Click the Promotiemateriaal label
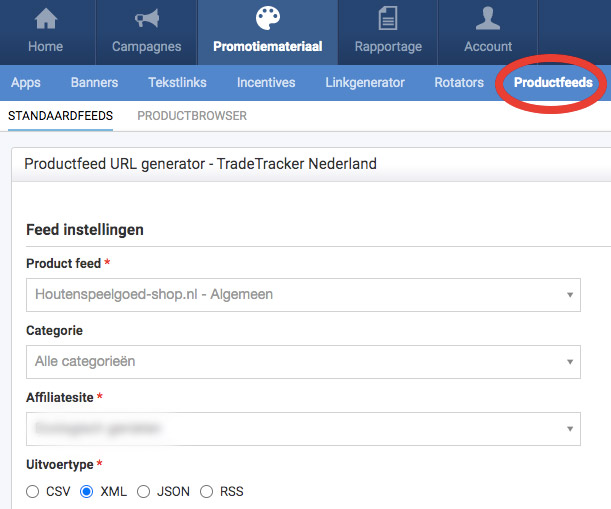The image size is (611, 509). point(268,46)
